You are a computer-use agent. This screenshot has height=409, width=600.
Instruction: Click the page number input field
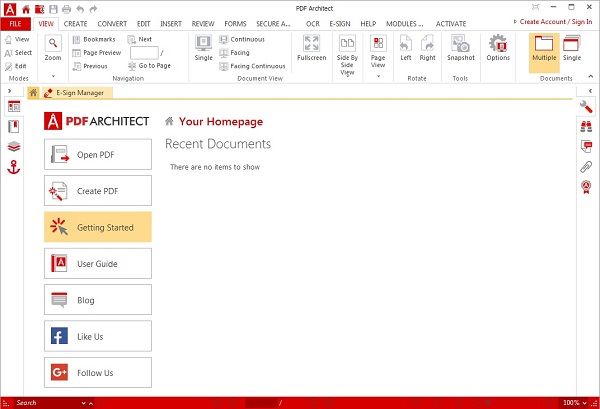pyautogui.click(x=144, y=53)
